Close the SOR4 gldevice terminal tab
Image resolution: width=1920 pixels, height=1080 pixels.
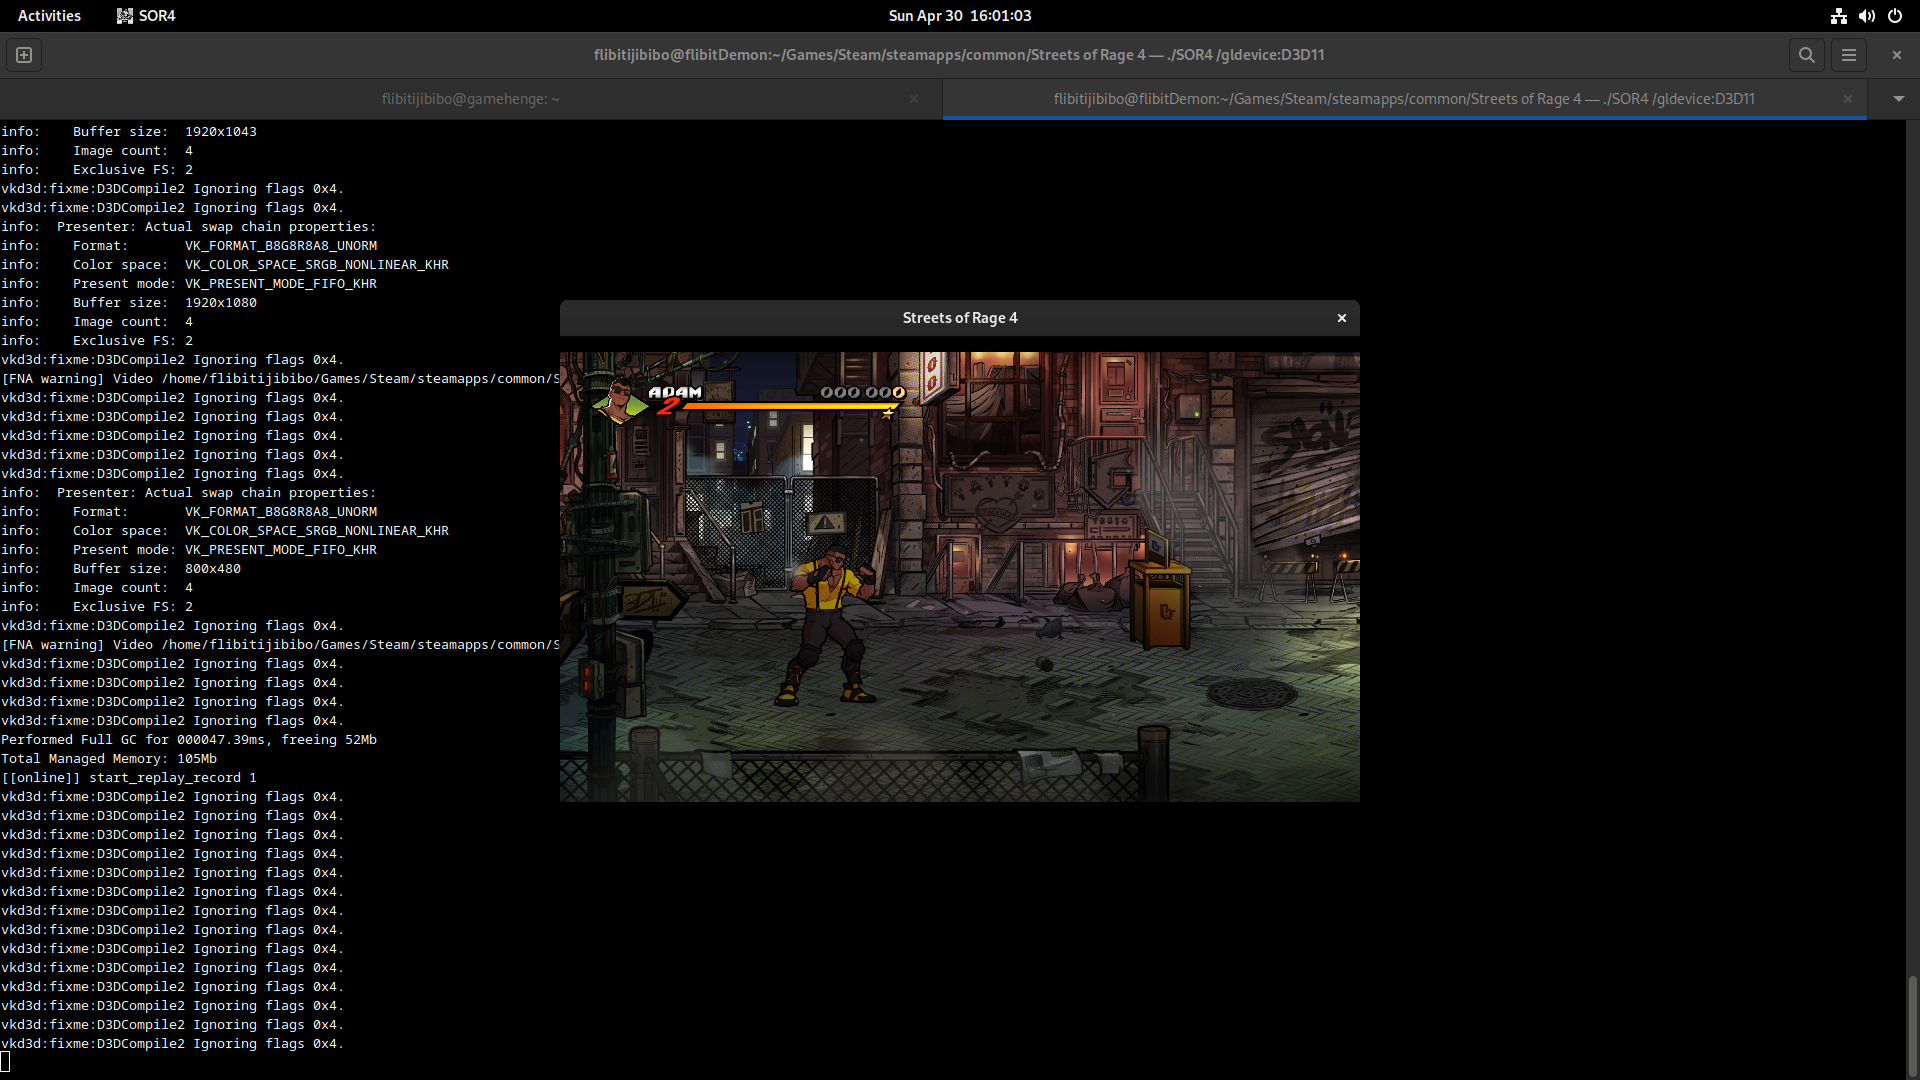tap(1847, 99)
